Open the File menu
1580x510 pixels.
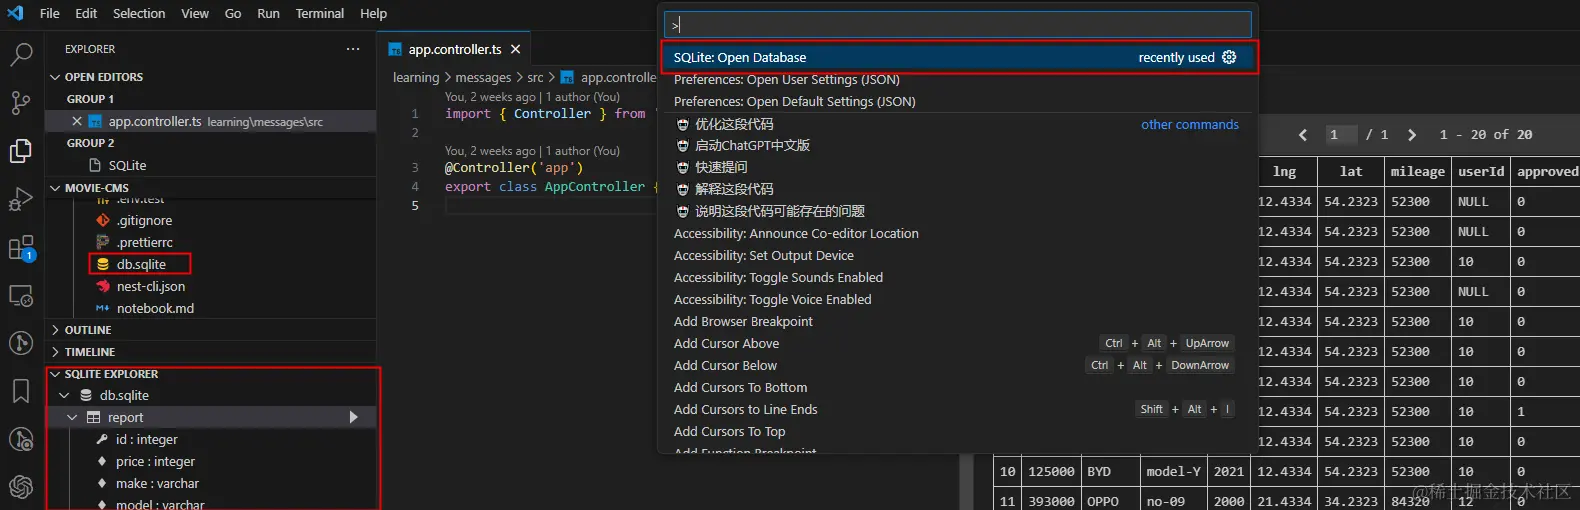(50, 13)
